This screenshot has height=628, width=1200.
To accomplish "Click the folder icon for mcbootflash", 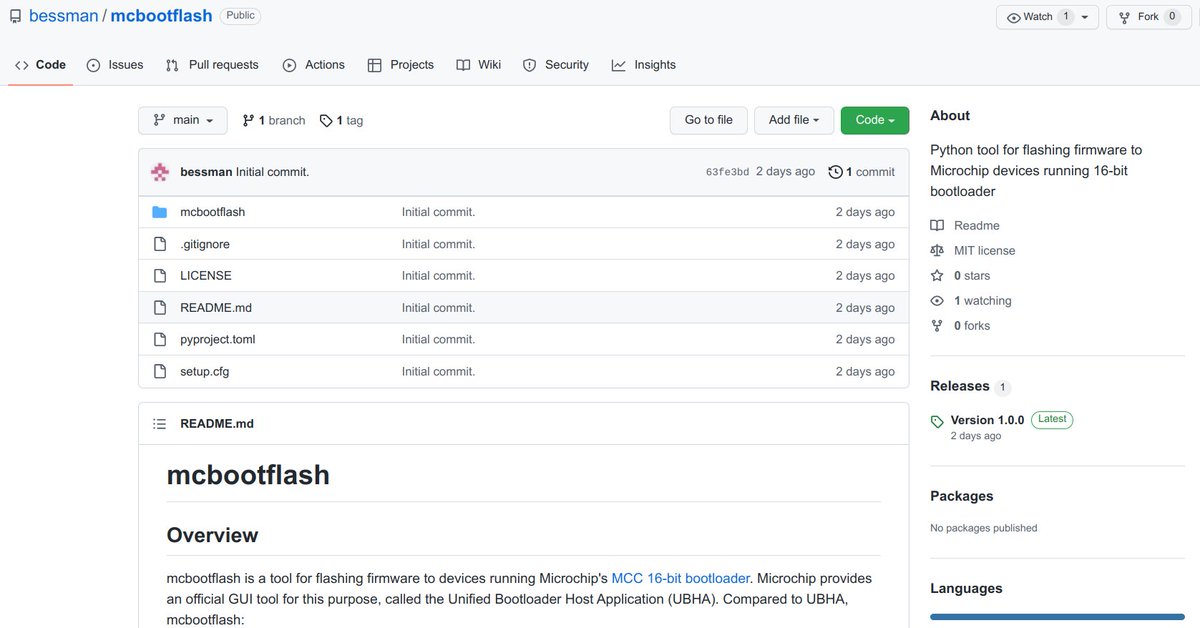I will 159,212.
